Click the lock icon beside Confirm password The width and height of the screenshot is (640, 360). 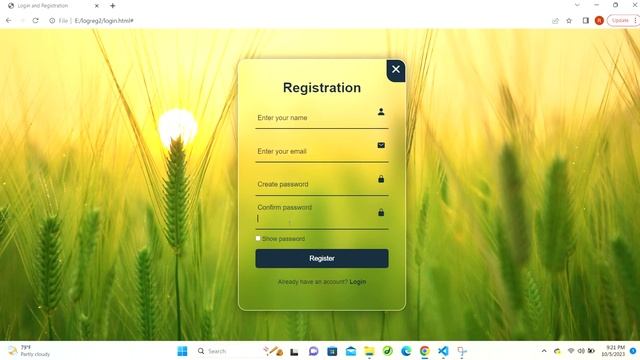[x=381, y=212]
